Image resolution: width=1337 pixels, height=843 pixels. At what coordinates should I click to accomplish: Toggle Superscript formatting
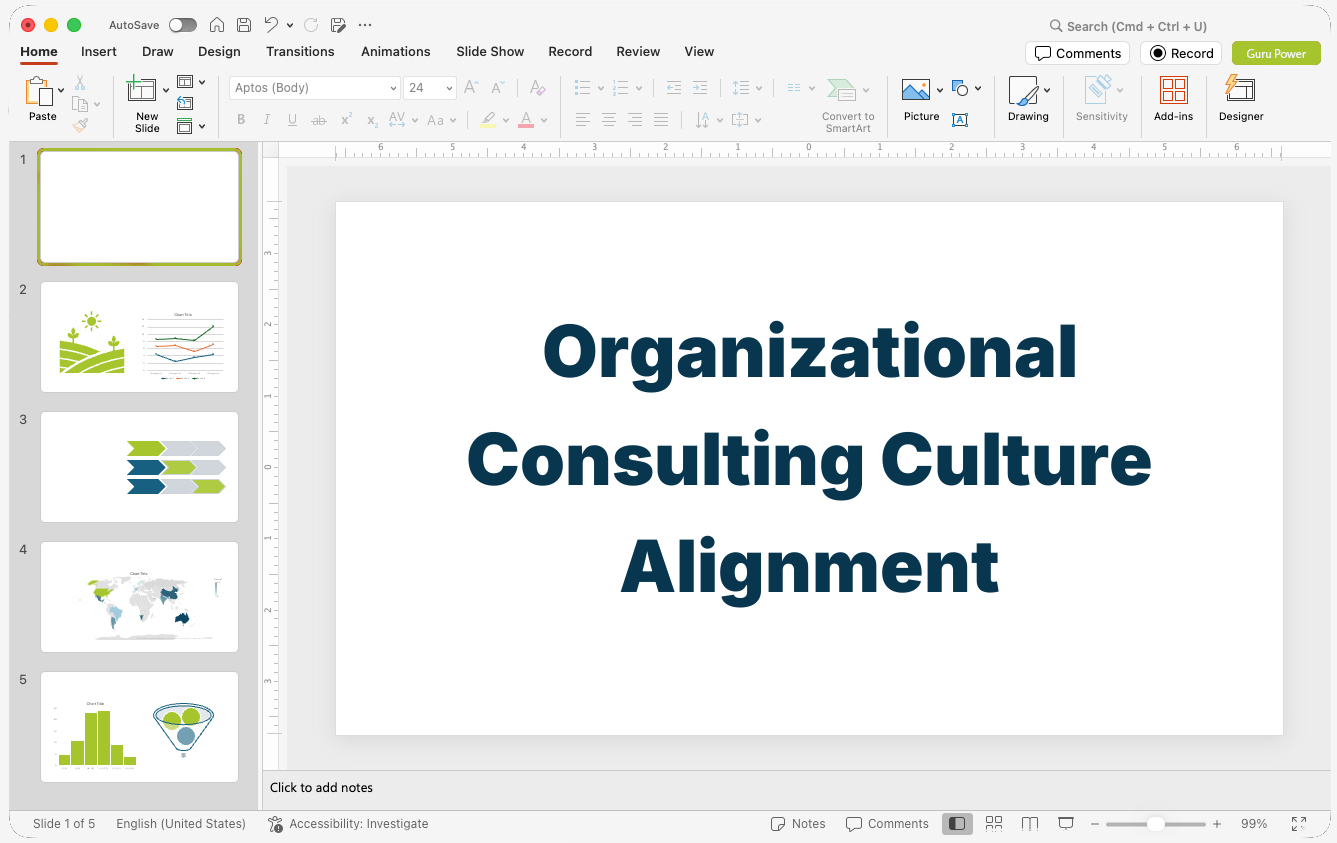[x=346, y=120]
